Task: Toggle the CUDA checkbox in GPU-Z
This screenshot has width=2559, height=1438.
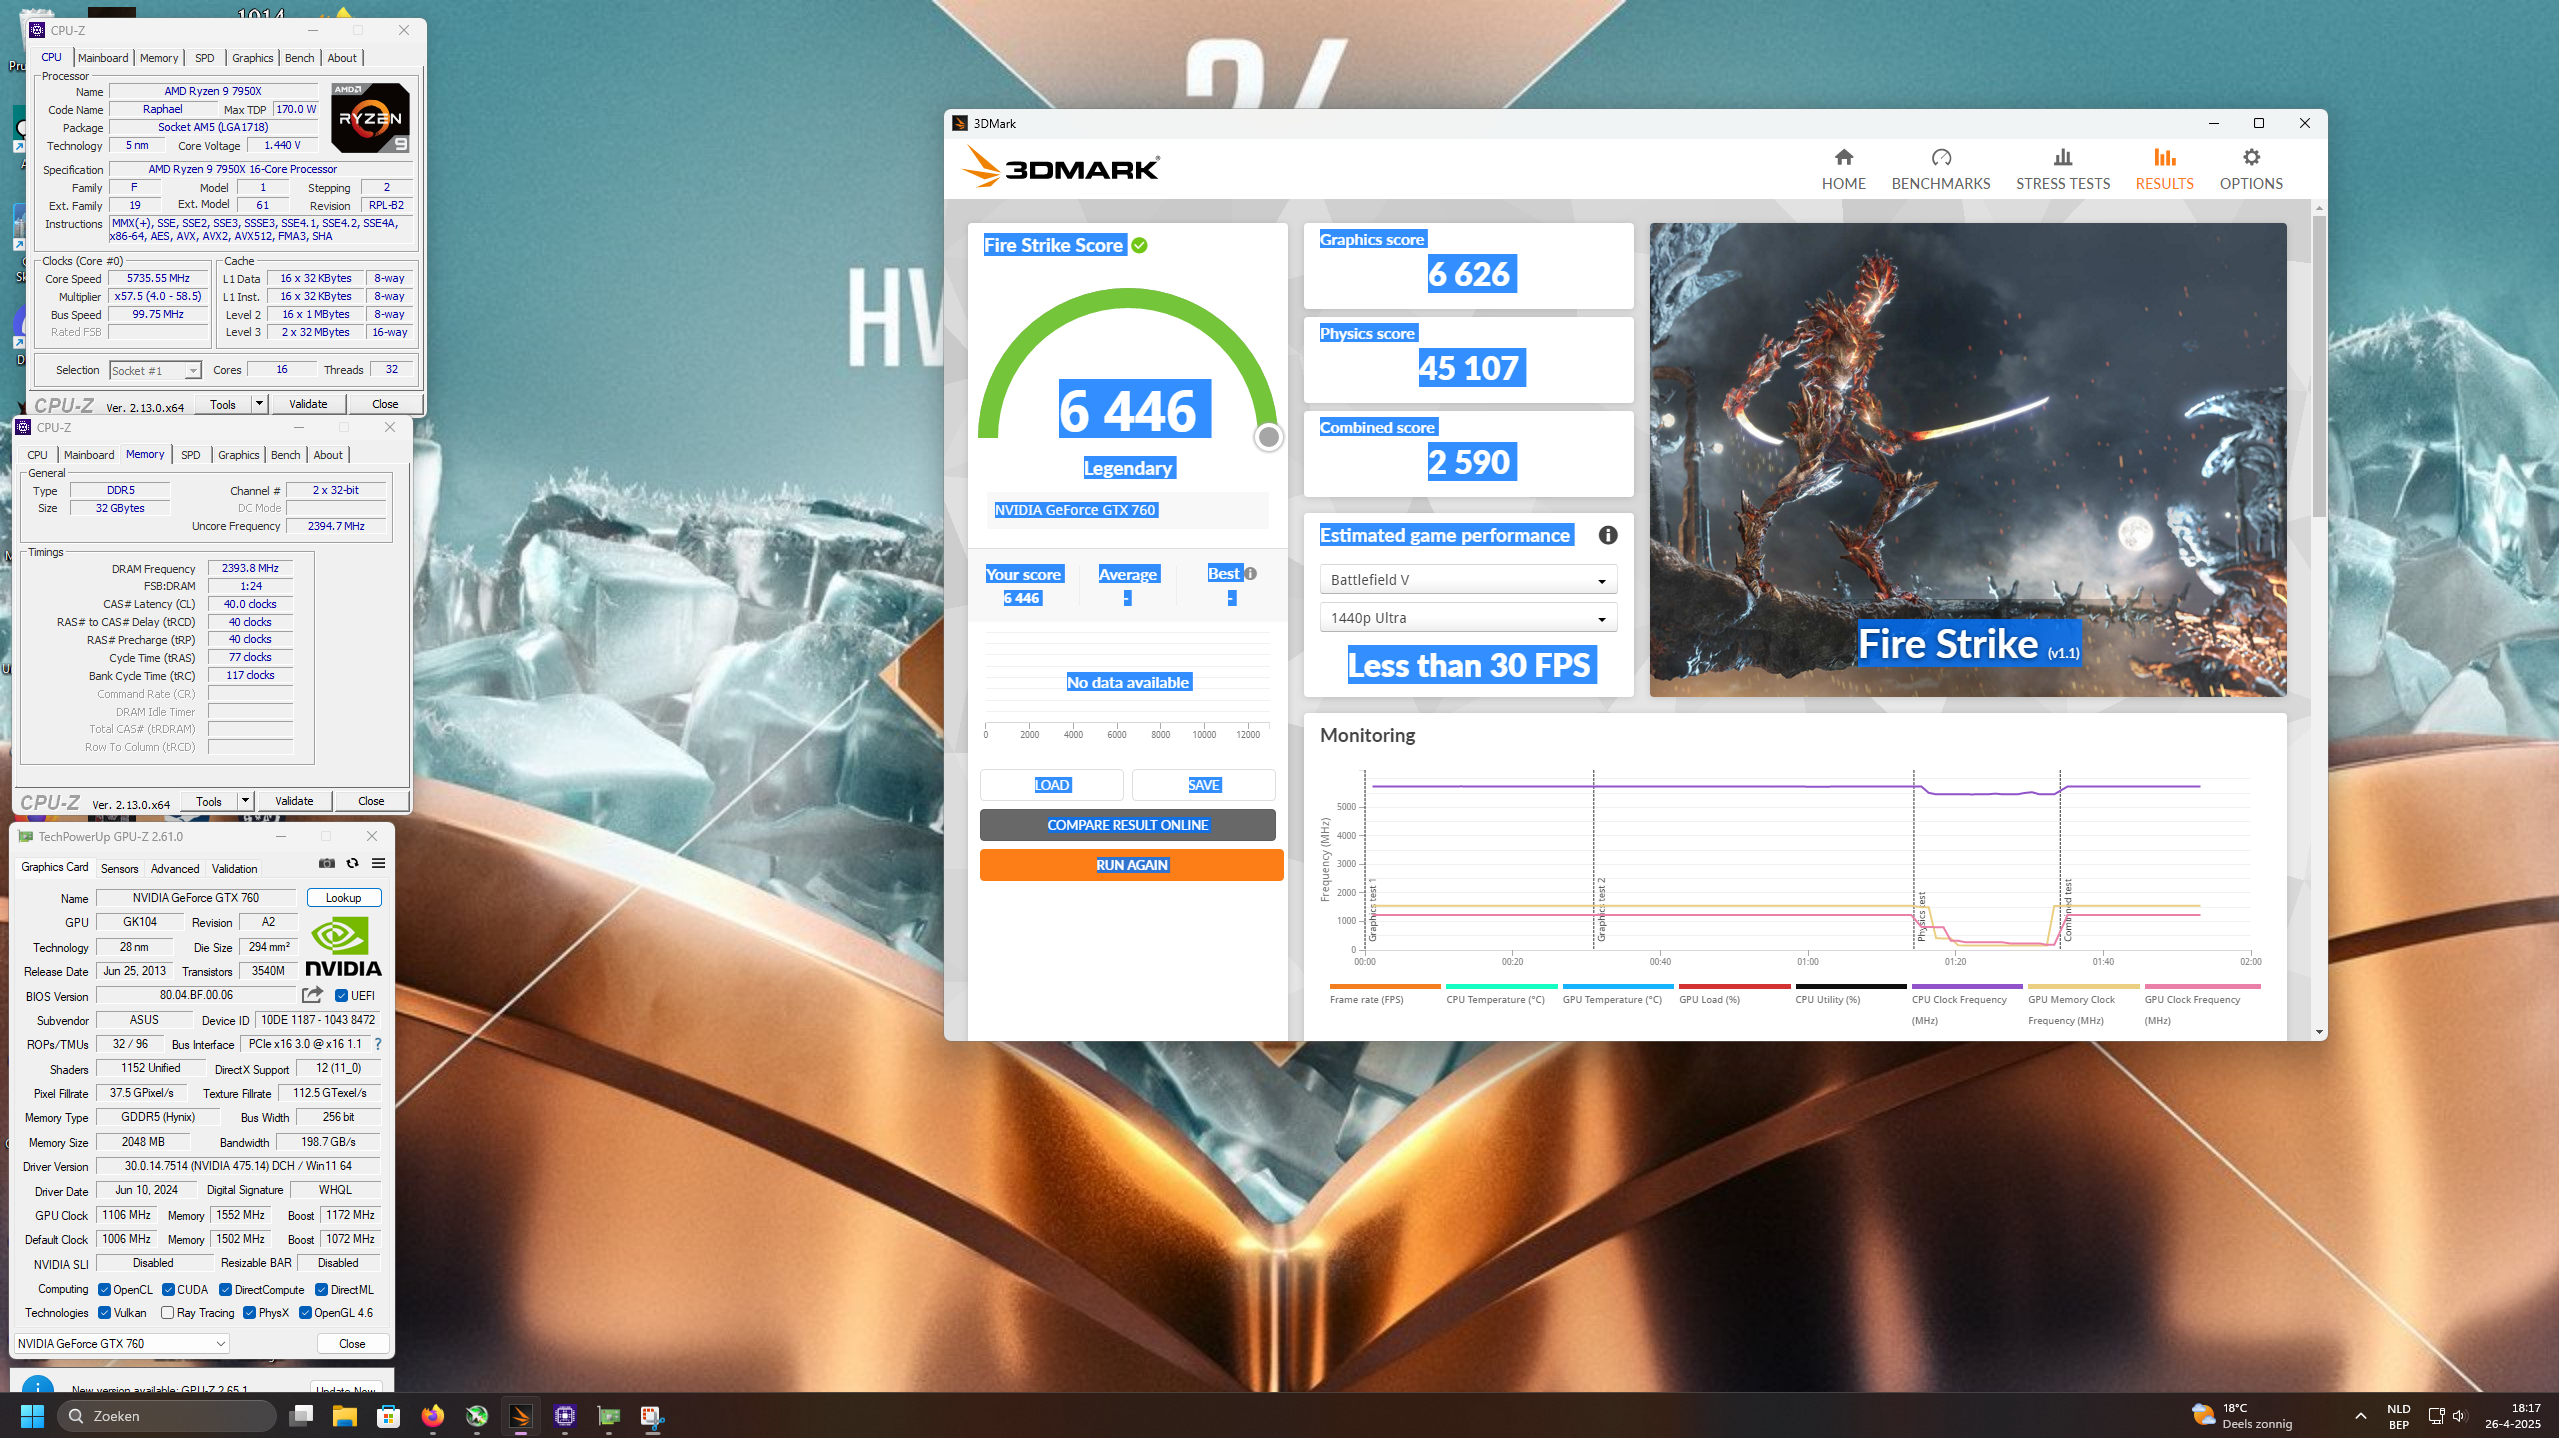Action: point(168,1289)
